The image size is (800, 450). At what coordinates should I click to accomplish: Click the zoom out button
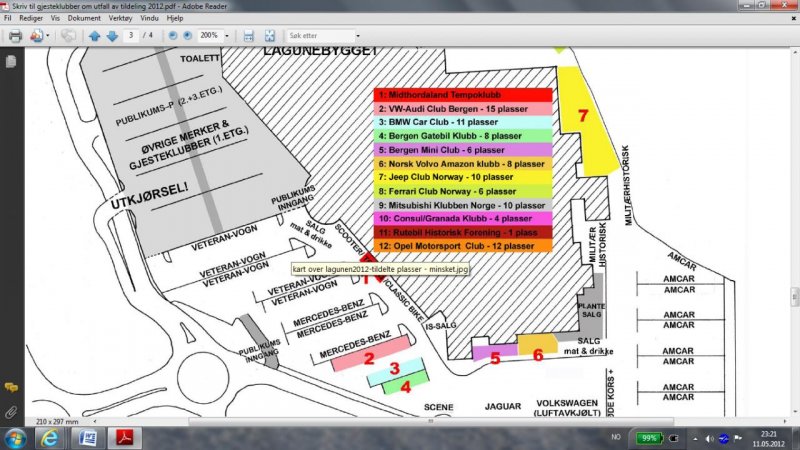[173, 36]
